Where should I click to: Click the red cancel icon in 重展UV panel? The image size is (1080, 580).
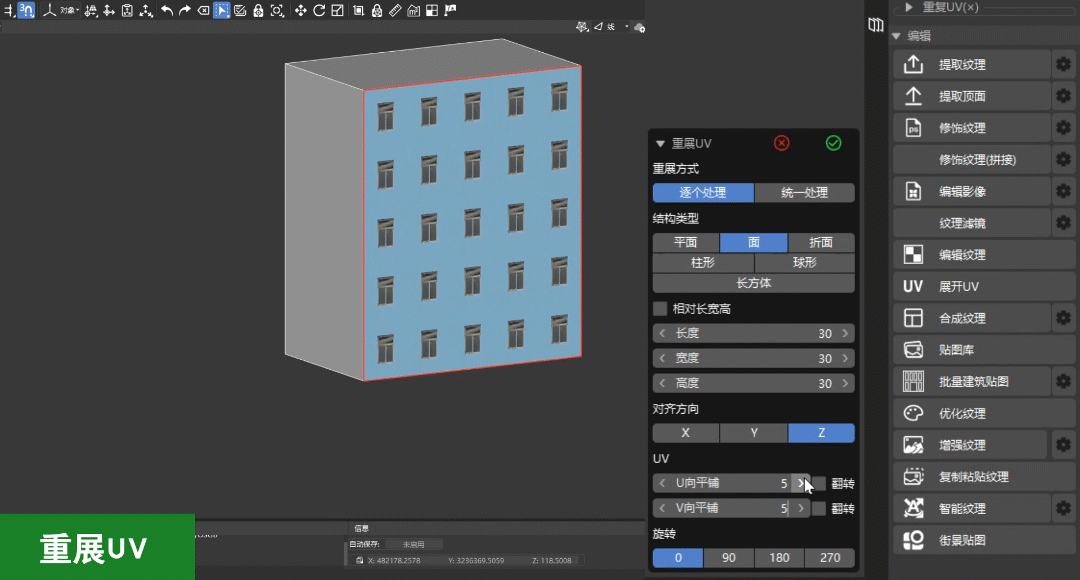pos(782,143)
